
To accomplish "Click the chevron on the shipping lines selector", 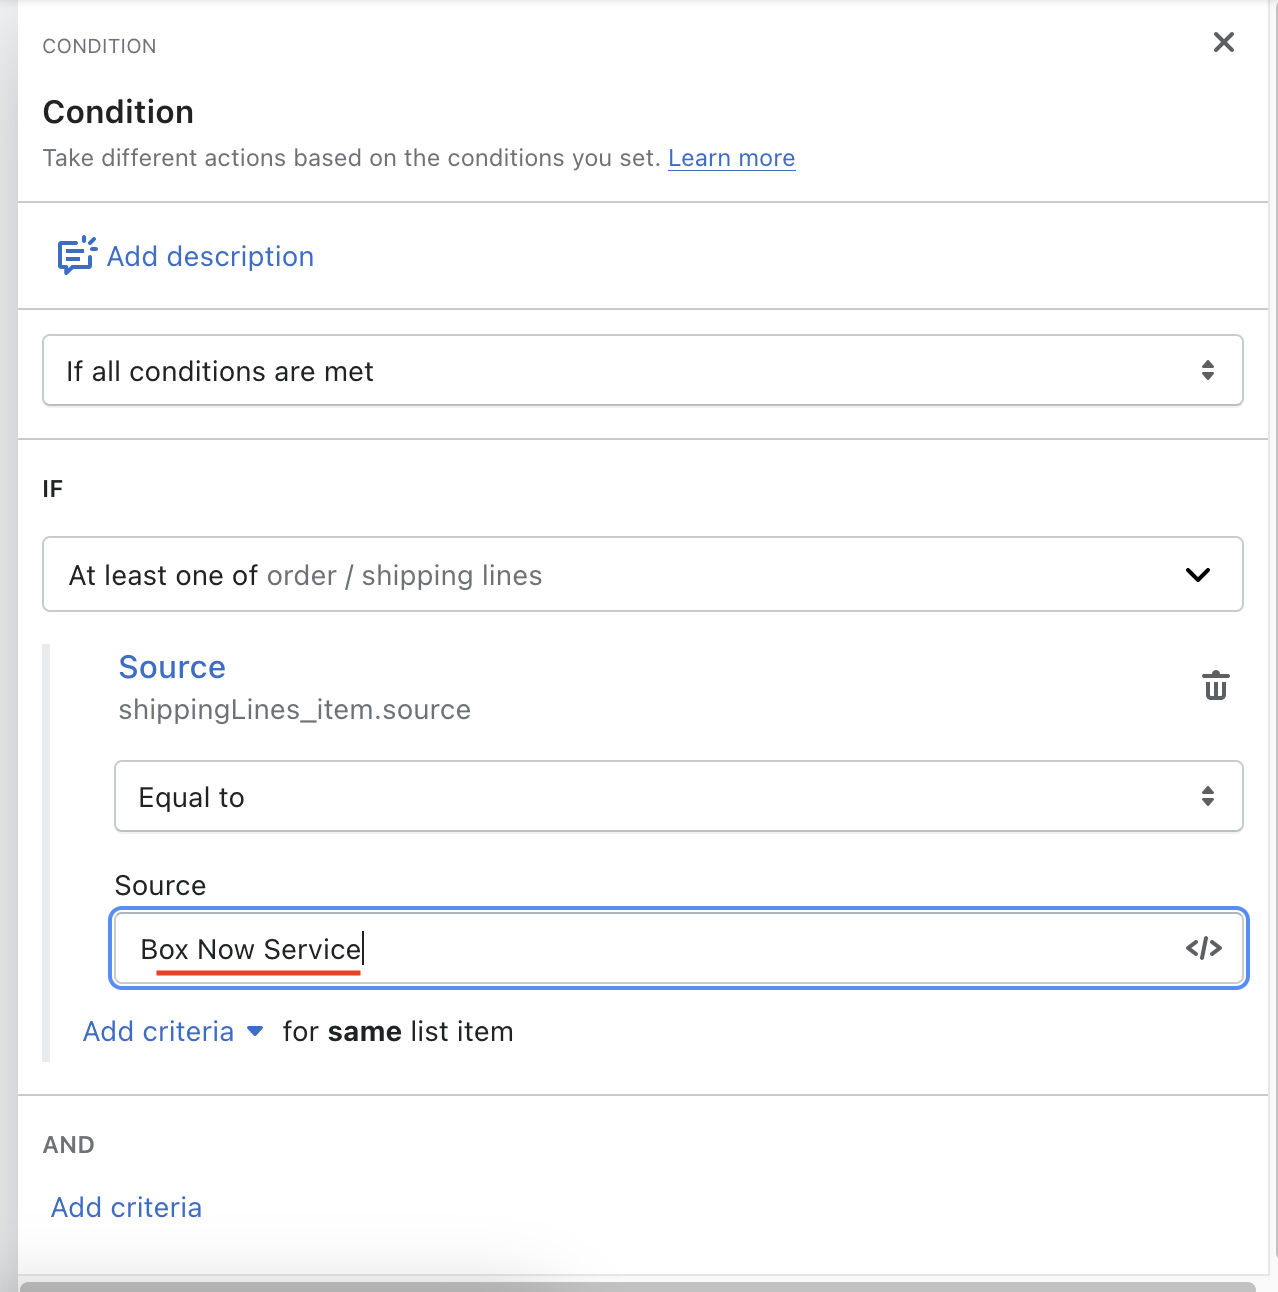I will (x=1197, y=575).
